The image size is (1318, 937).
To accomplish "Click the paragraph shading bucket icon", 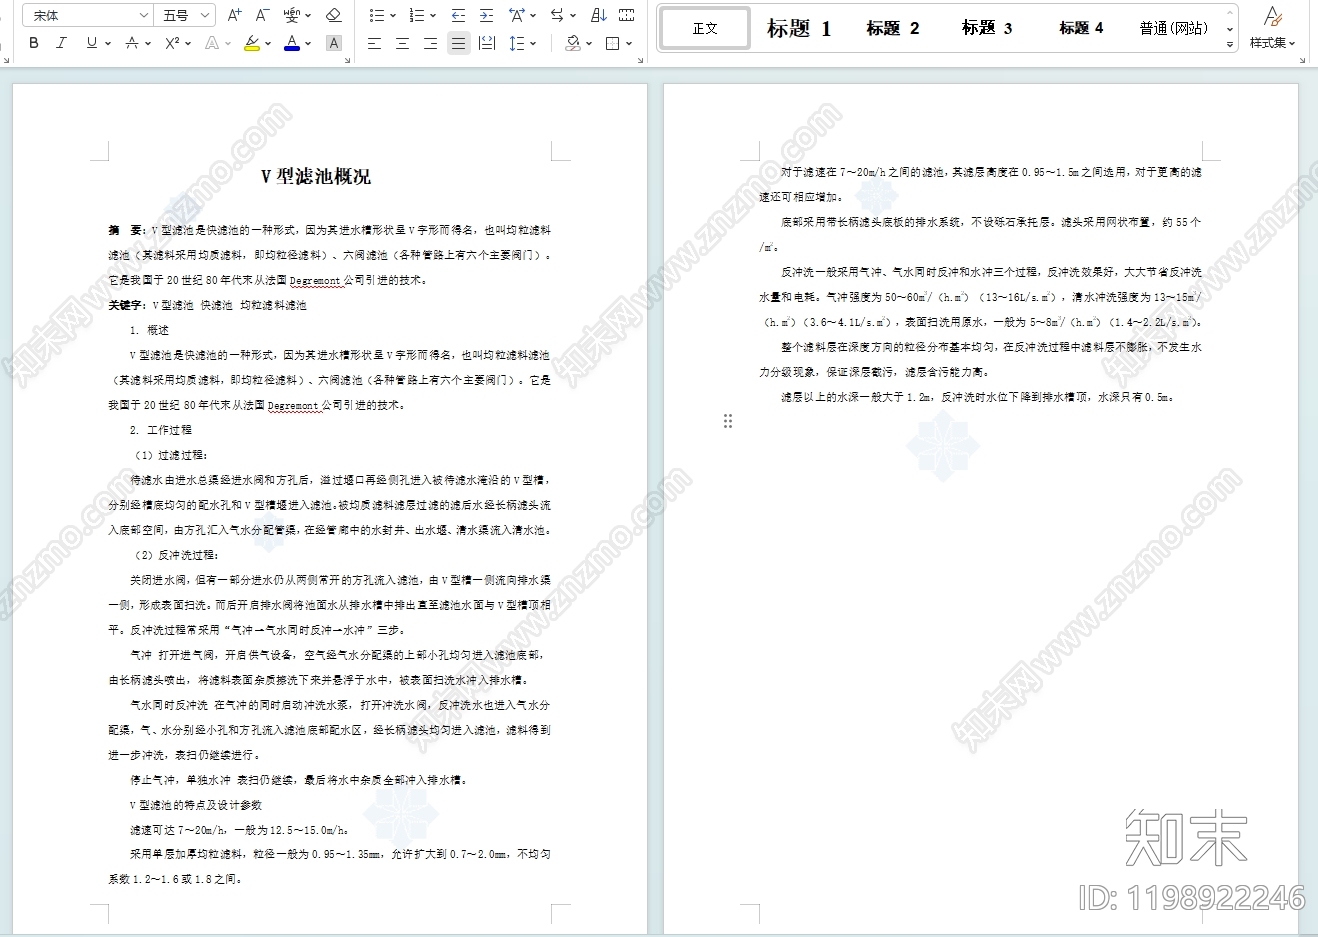I will click(x=573, y=43).
